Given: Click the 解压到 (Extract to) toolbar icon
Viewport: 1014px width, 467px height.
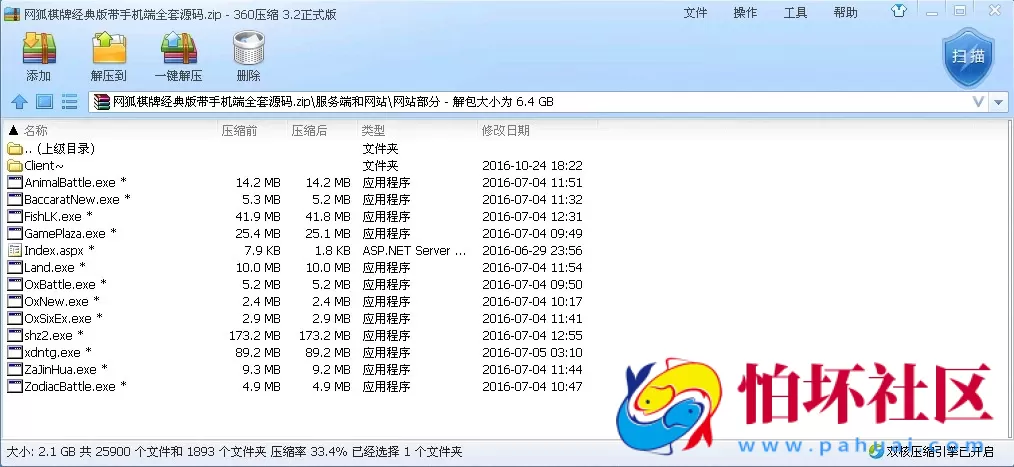Looking at the screenshot, I should [x=109, y=49].
